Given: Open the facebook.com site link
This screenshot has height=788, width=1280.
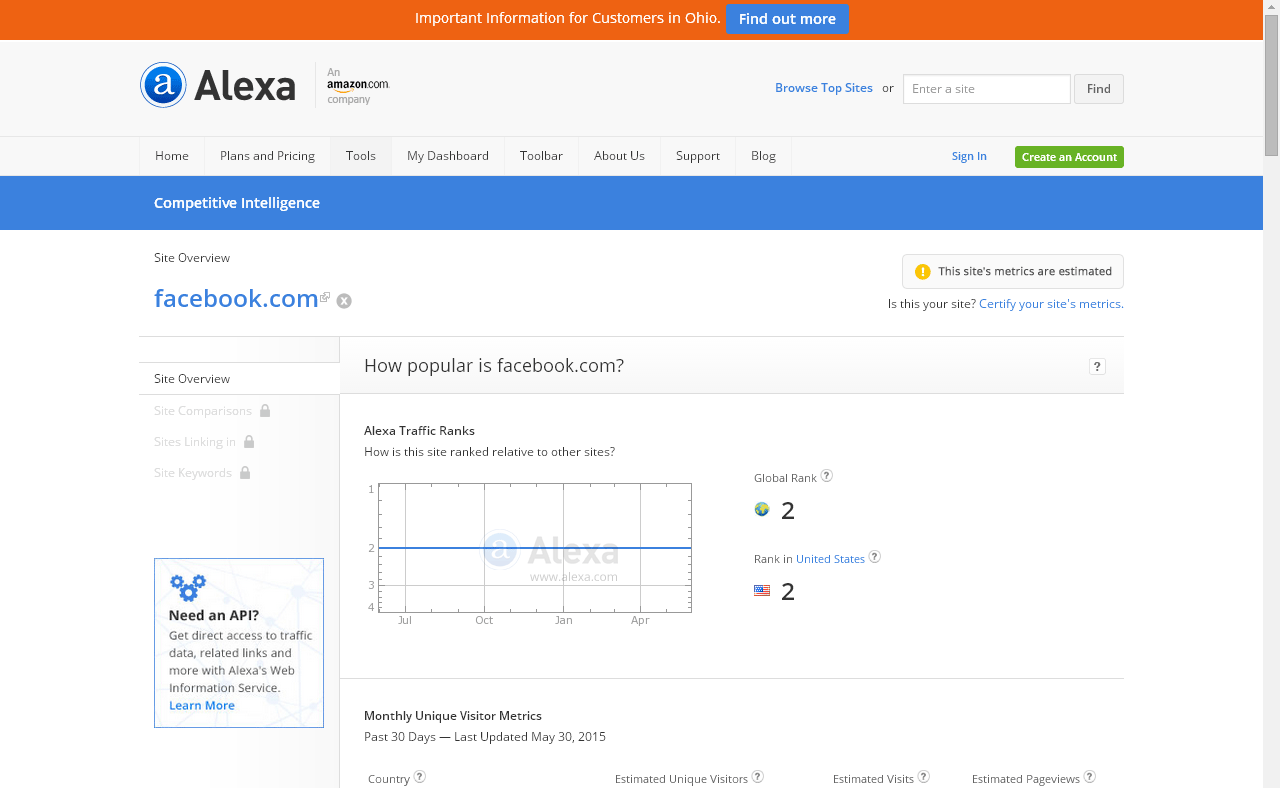Looking at the screenshot, I should (236, 298).
